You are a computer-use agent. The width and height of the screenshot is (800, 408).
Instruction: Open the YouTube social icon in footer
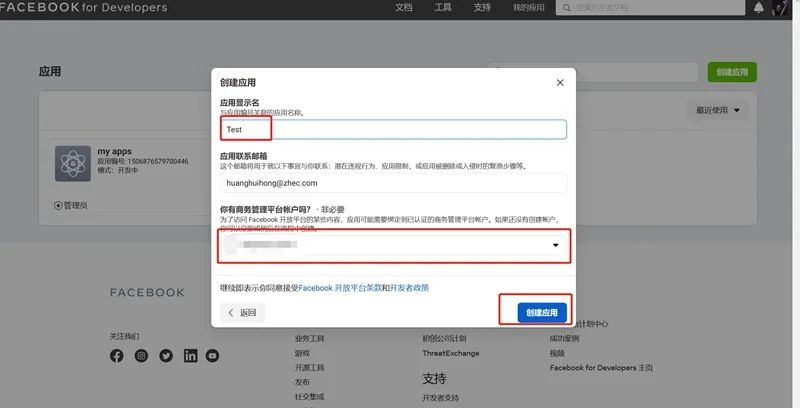point(213,355)
